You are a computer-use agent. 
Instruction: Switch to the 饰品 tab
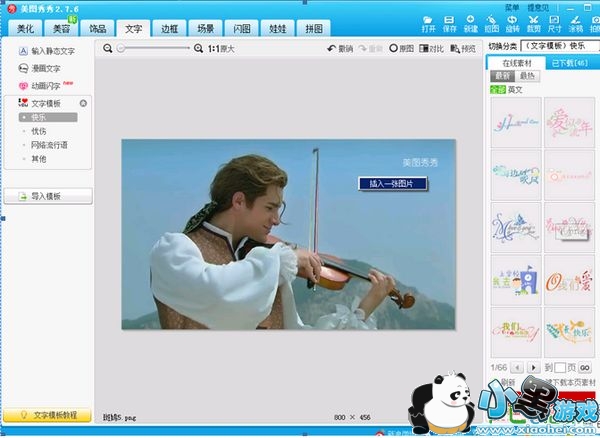coord(98,29)
